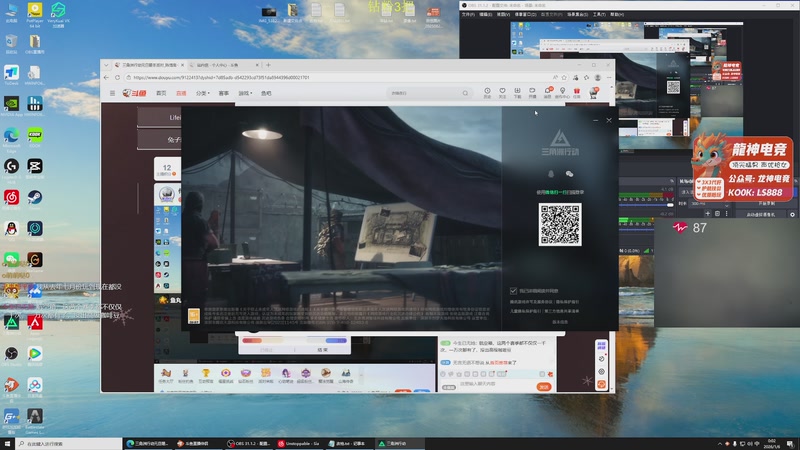Open the QQ penguin desktop icon
The width and height of the screenshot is (800, 450).
[11, 230]
